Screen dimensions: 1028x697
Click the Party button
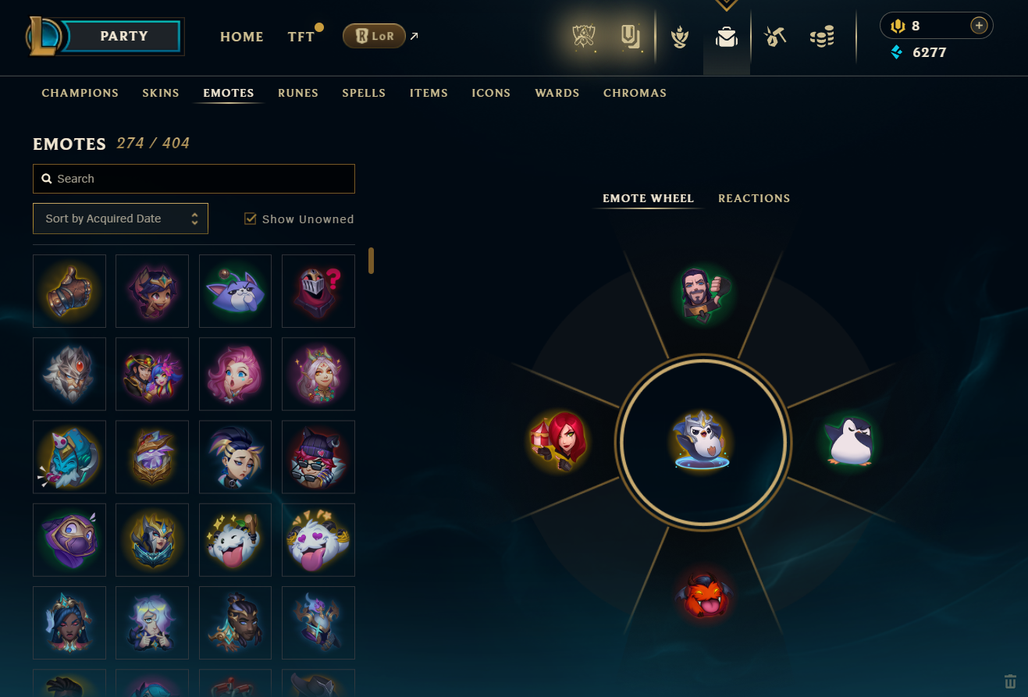[123, 36]
